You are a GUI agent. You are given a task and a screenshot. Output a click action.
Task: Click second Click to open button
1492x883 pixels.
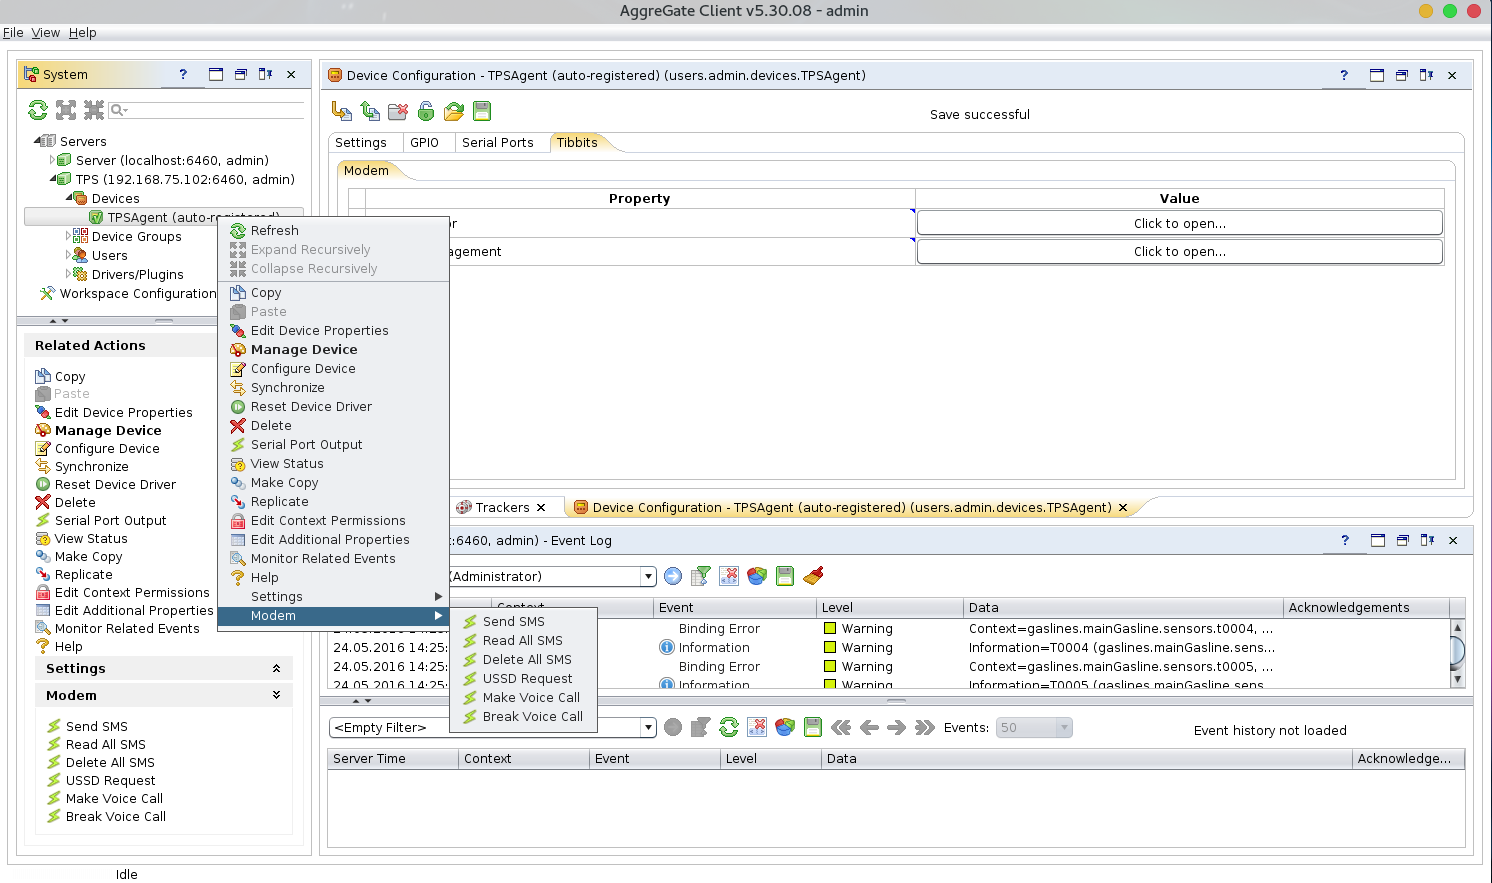1179,251
